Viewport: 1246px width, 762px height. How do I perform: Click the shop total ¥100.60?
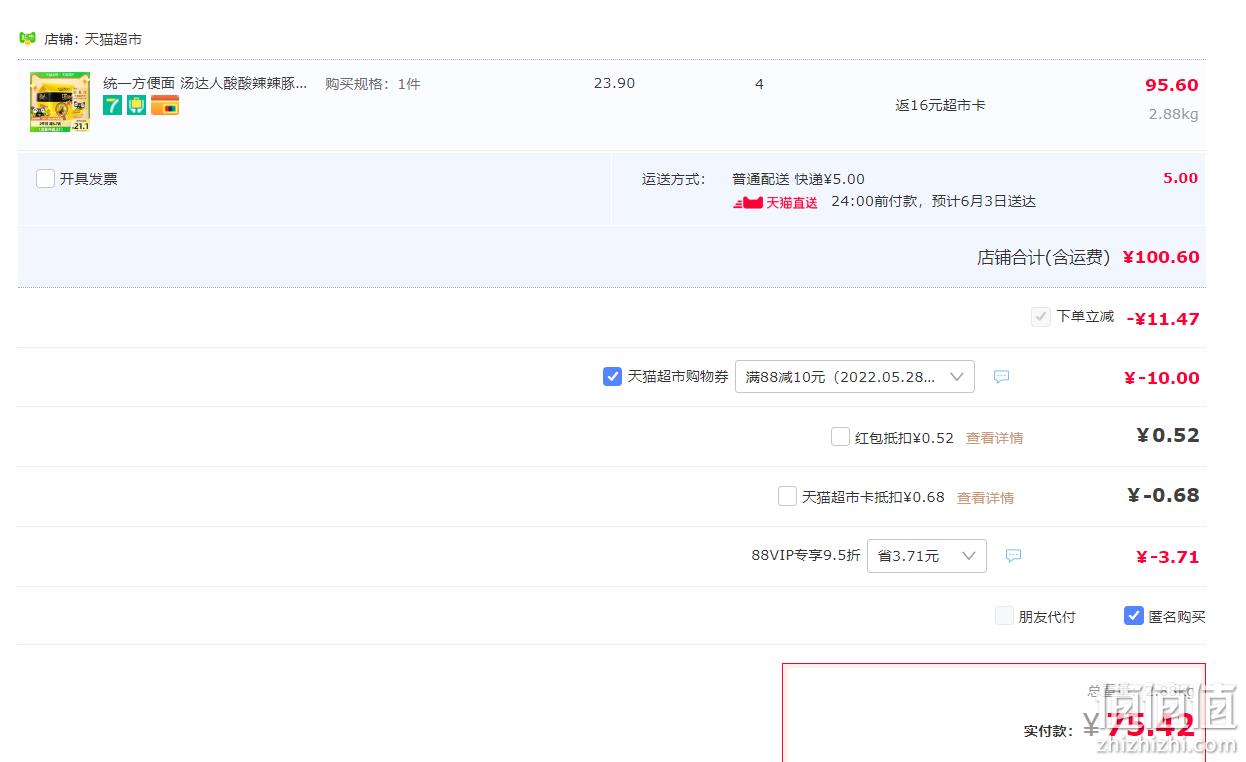click(x=1160, y=257)
